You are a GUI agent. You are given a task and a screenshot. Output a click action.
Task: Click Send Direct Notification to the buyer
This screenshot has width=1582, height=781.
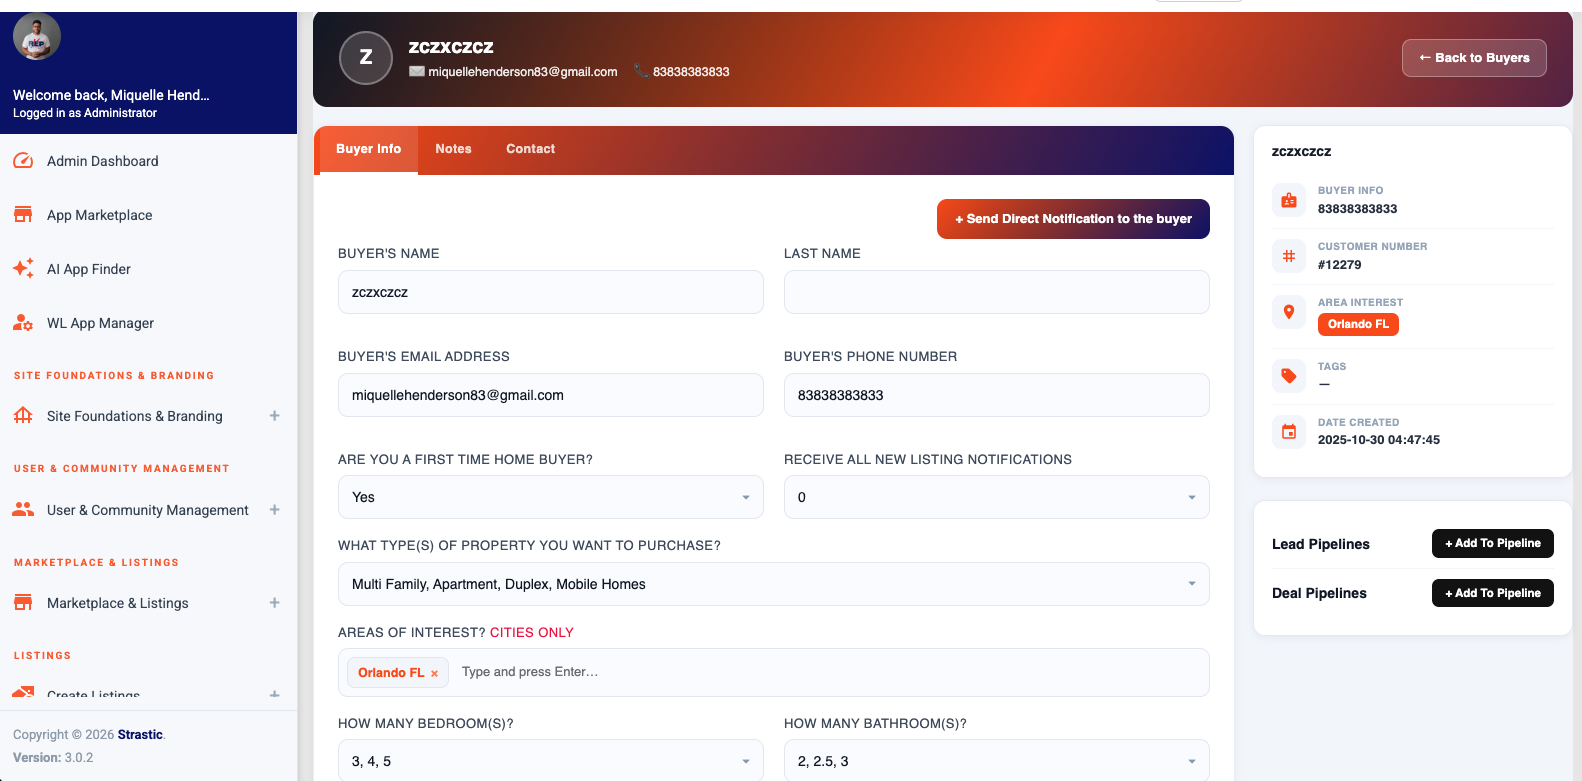click(1073, 219)
